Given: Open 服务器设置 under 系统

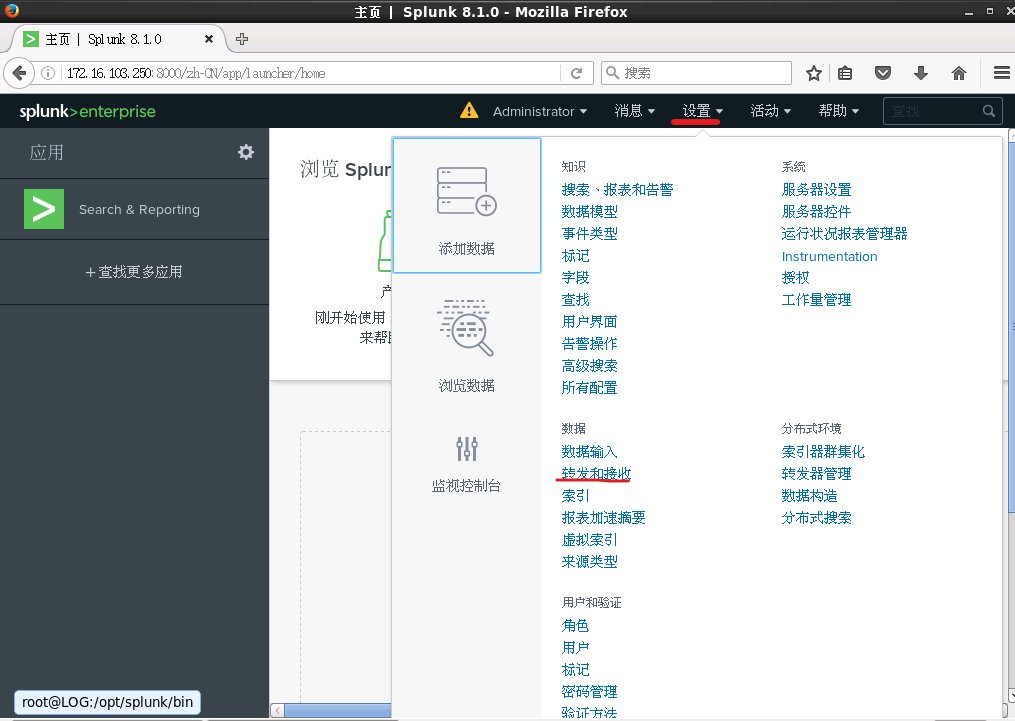Looking at the screenshot, I should click(816, 190).
